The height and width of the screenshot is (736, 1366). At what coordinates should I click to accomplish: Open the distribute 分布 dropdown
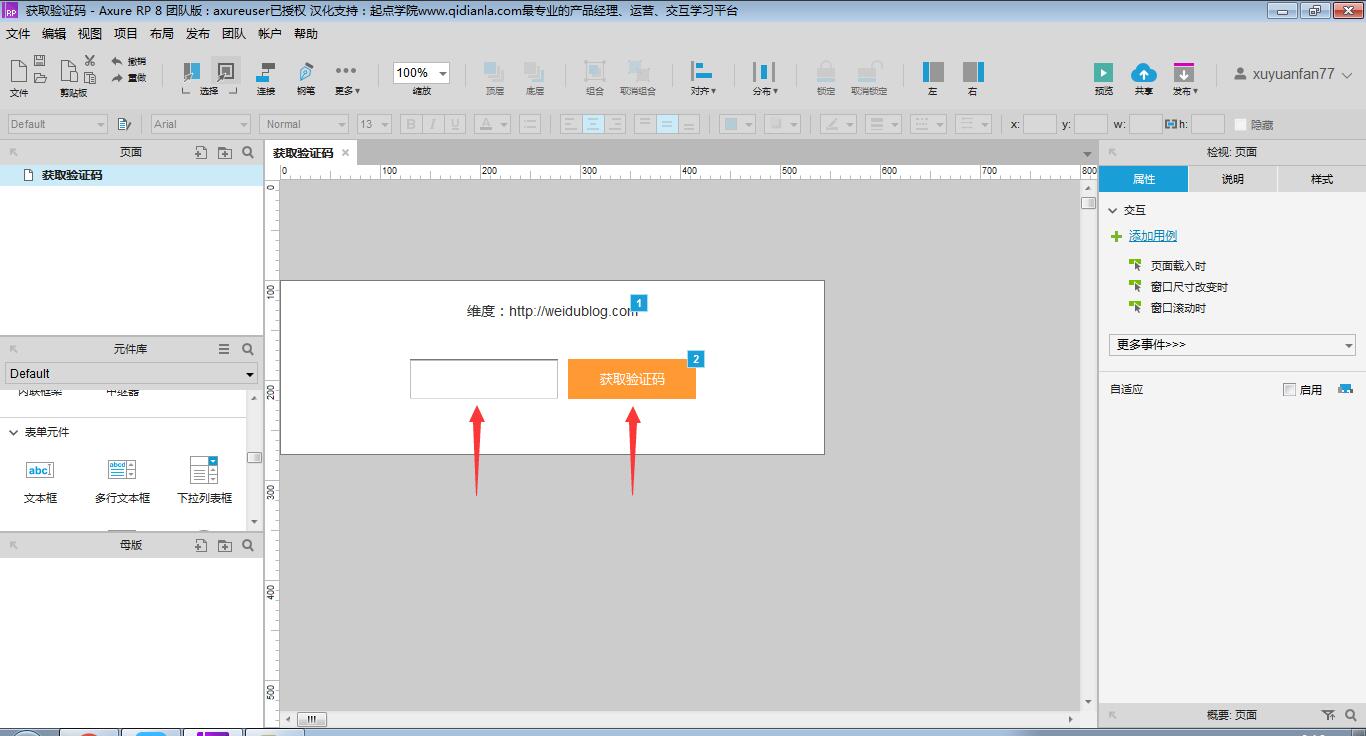coord(764,78)
